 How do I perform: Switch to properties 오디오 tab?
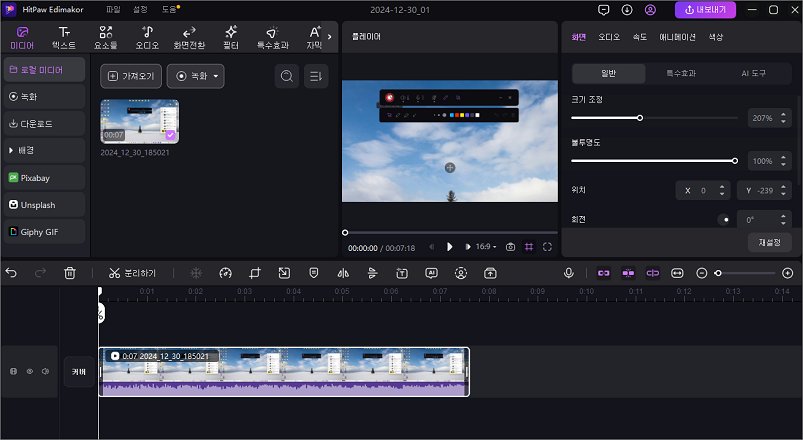click(x=609, y=37)
